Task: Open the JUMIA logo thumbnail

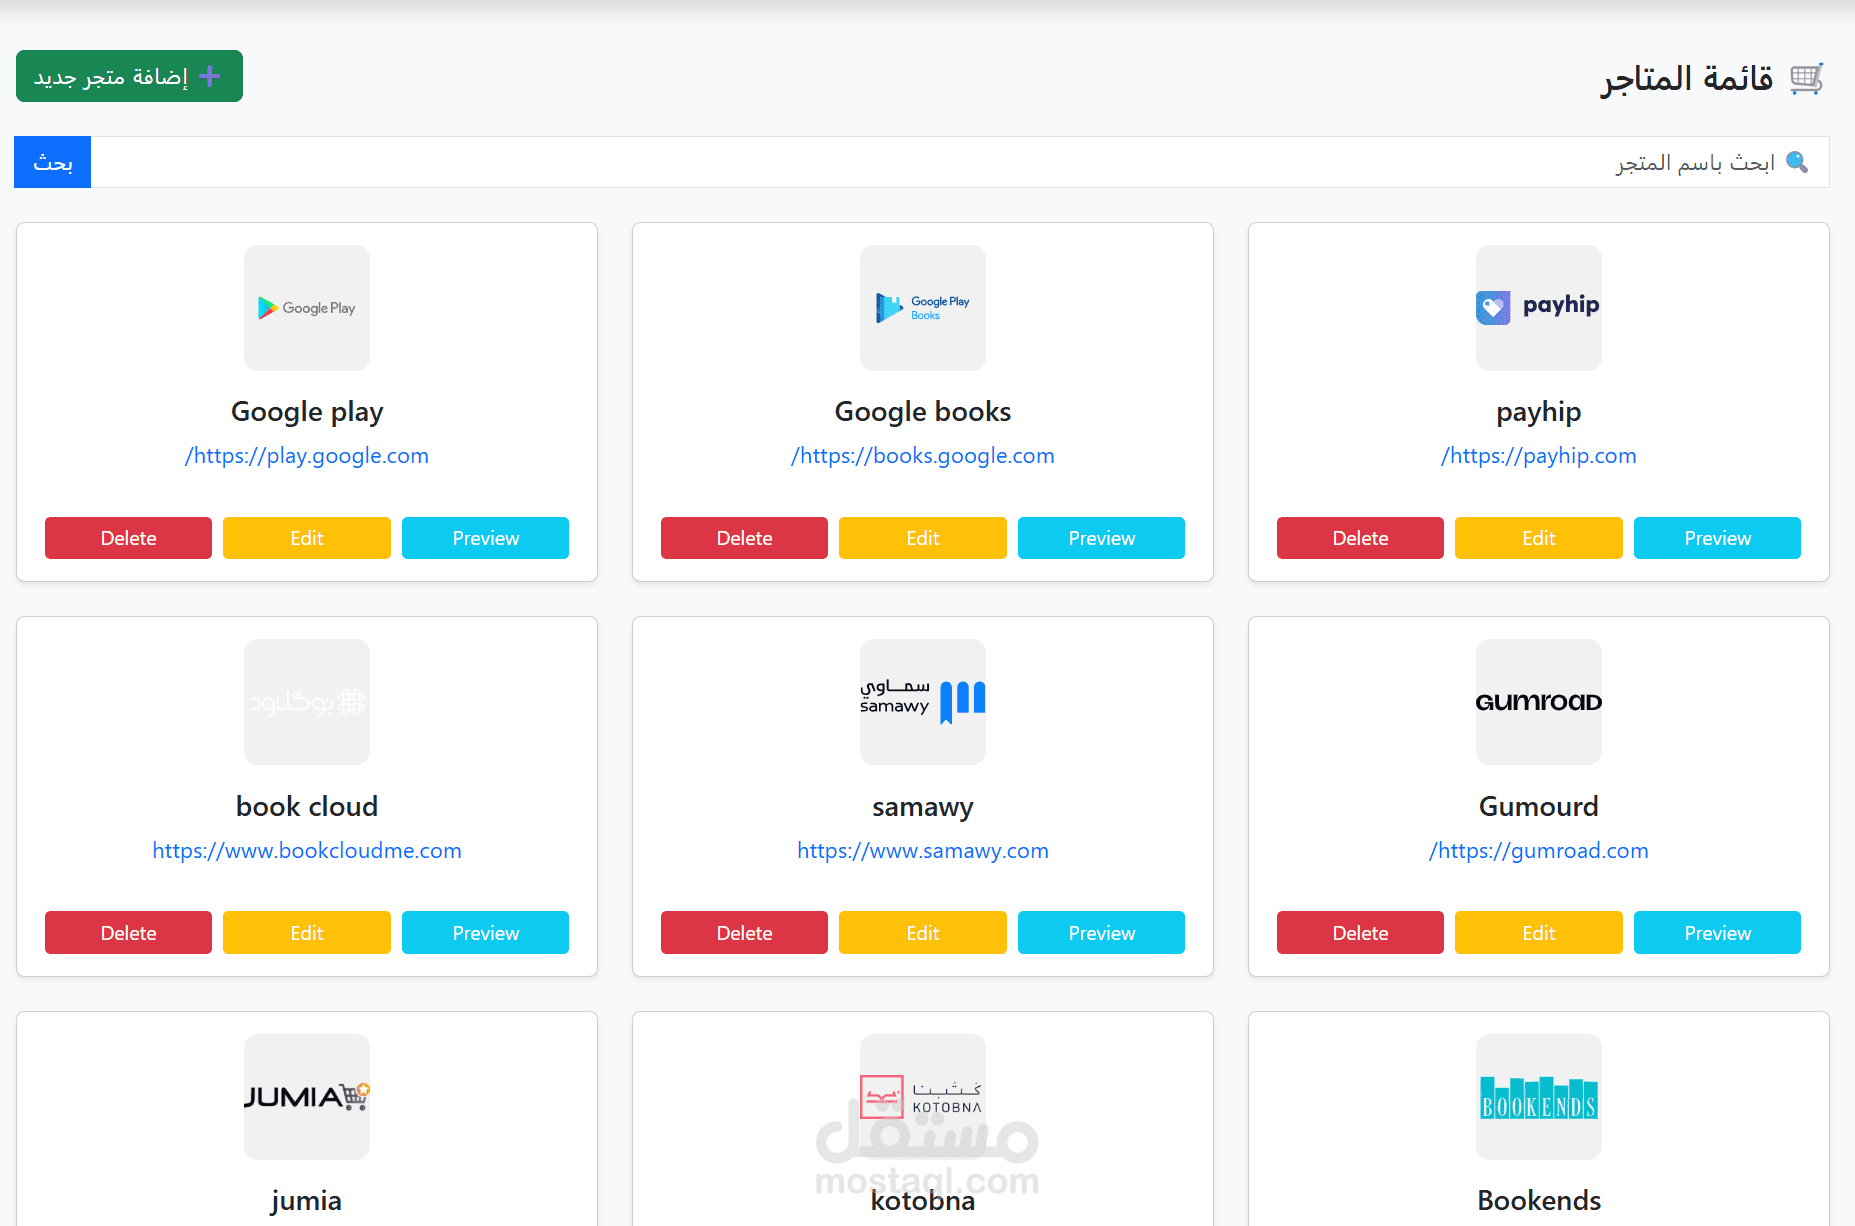Action: (x=307, y=1097)
